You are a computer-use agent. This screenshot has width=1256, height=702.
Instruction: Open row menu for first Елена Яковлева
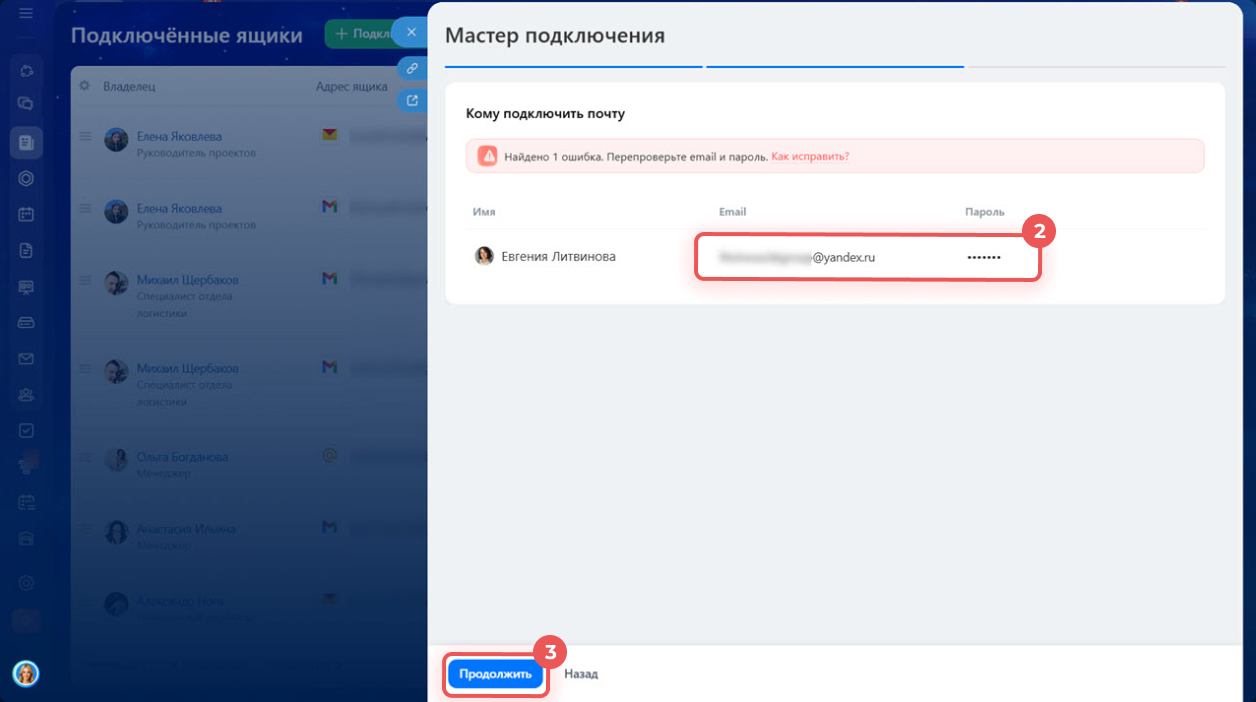(x=85, y=136)
